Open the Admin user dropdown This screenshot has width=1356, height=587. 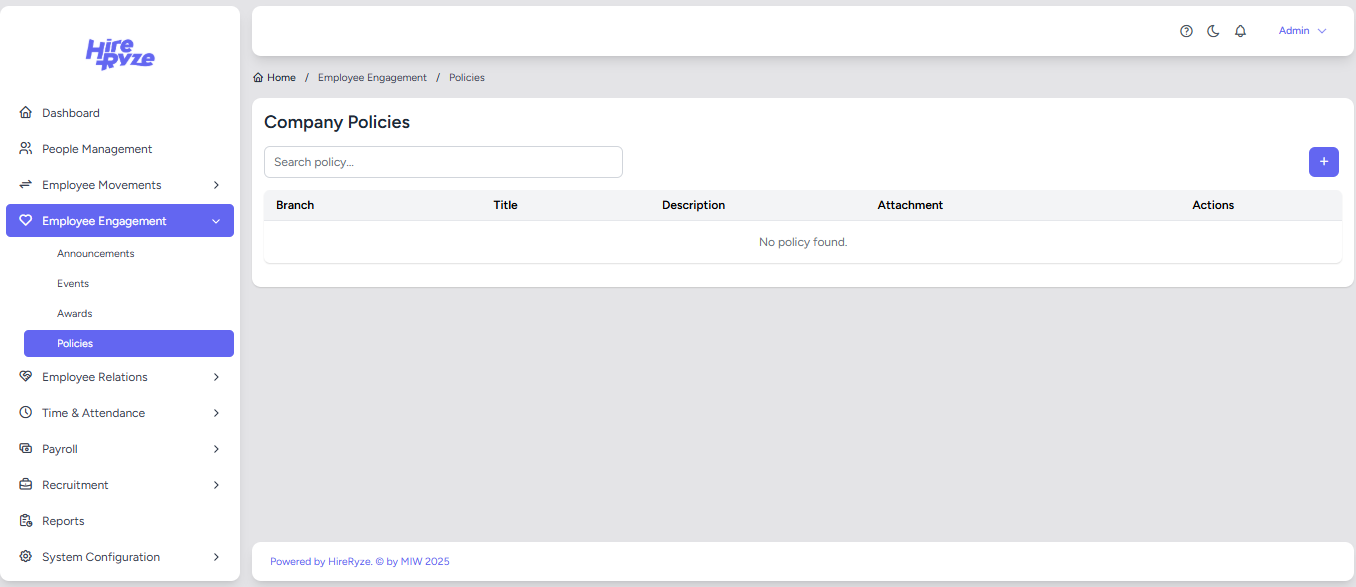(x=1302, y=31)
